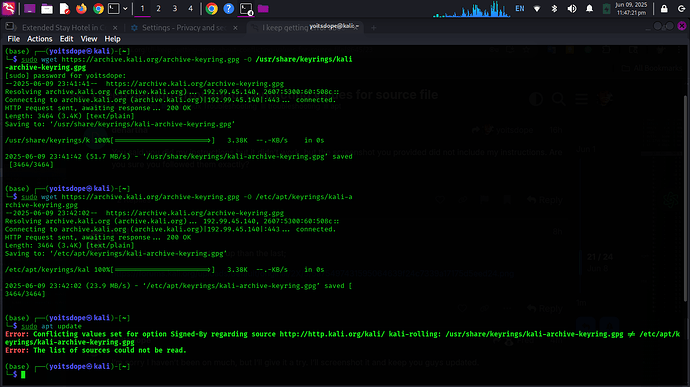
Task: Open the Wi-Fi network indicator
Action: pyautogui.click(x=537, y=8)
